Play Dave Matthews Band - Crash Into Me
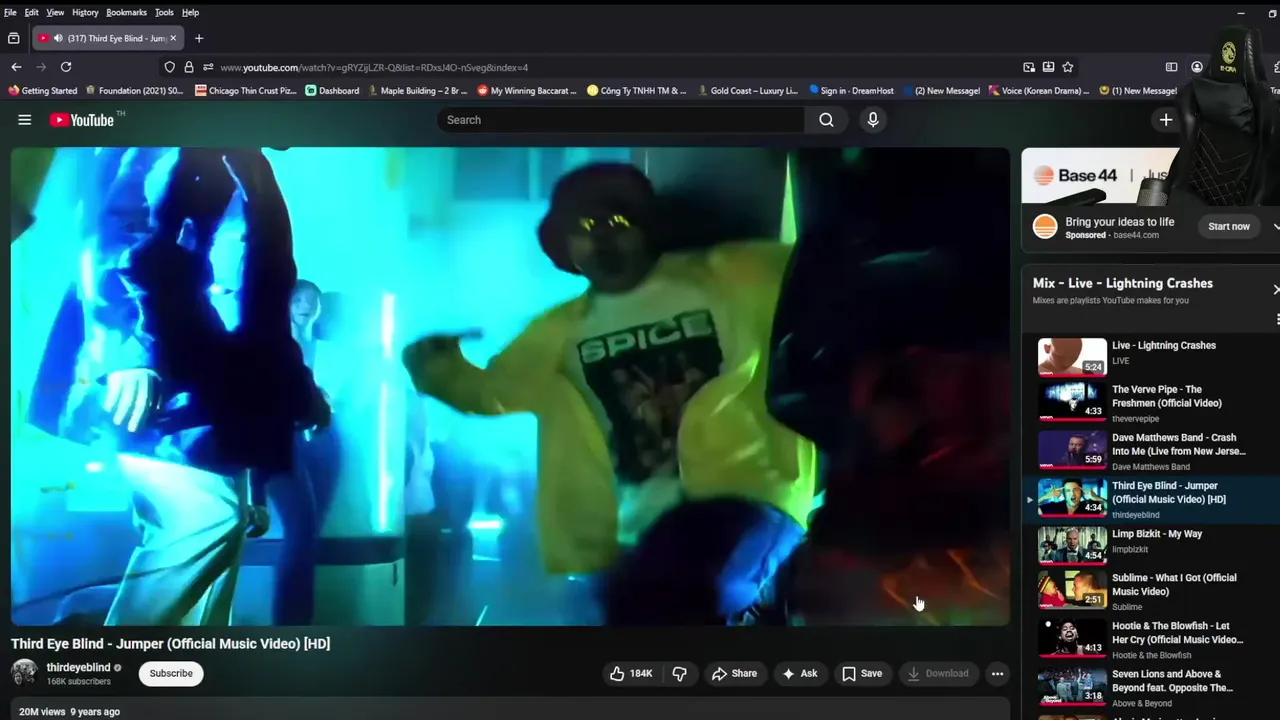This screenshot has height=720, width=1280. pyautogui.click(x=1150, y=451)
